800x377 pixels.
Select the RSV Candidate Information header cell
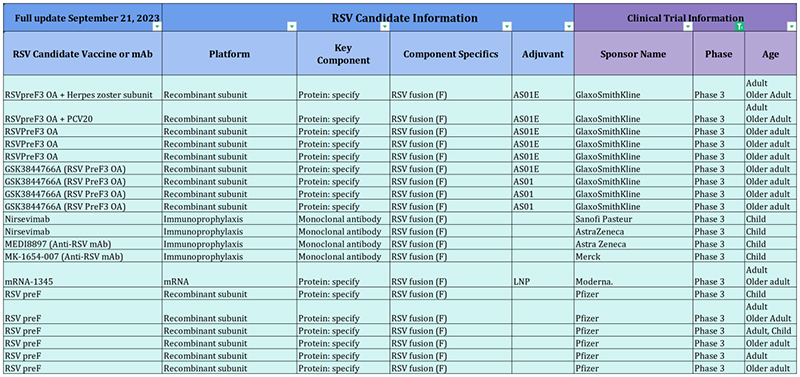(x=368, y=18)
